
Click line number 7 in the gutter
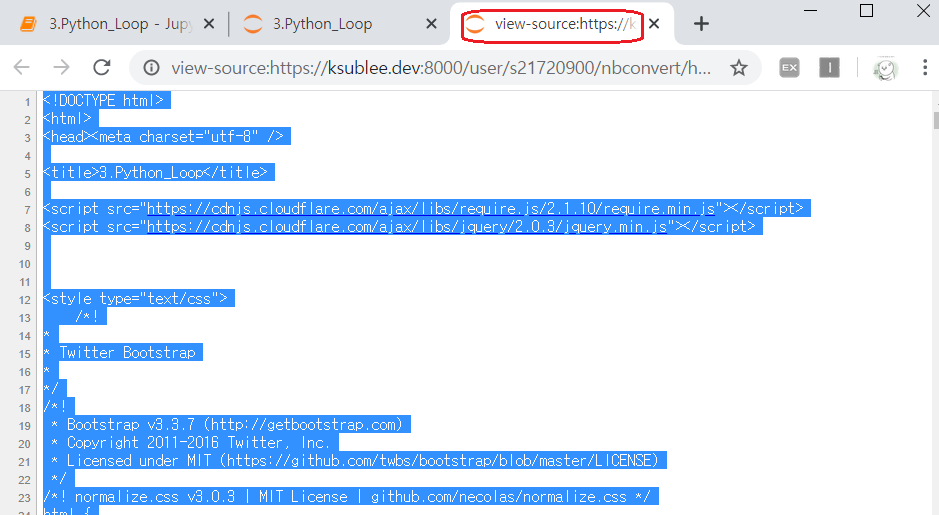click(27, 210)
